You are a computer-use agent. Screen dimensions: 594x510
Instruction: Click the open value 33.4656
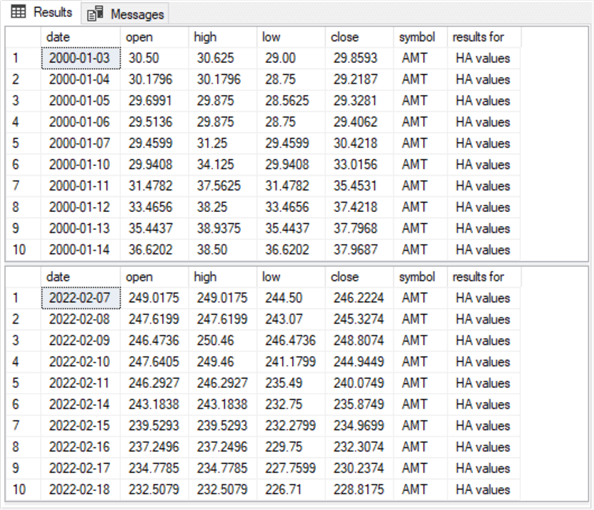click(155, 207)
